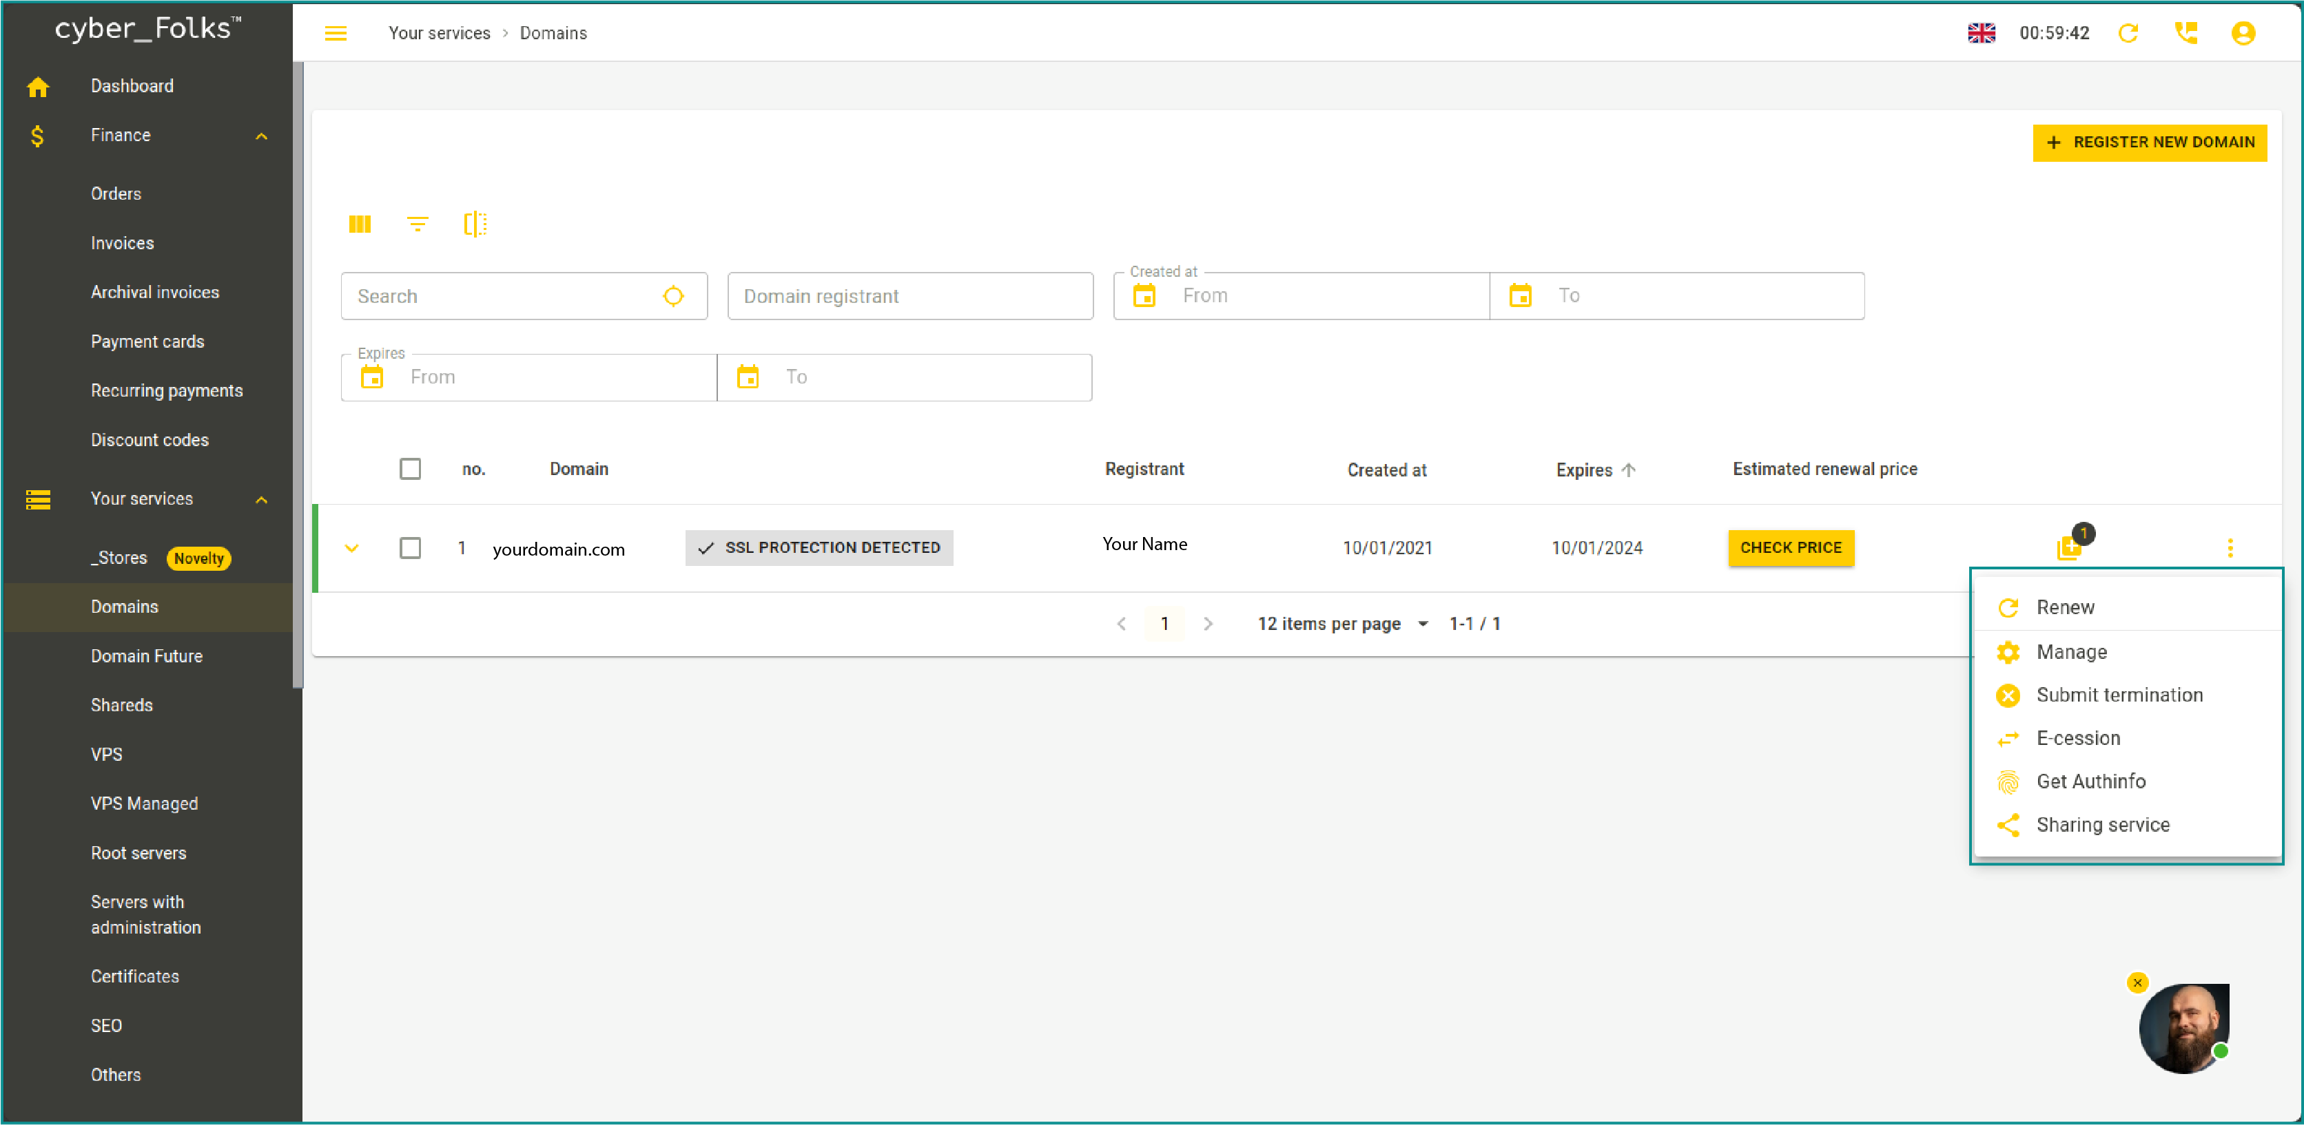The image size is (2304, 1125).
Task: Click the columns view icon
Action: pos(360,224)
